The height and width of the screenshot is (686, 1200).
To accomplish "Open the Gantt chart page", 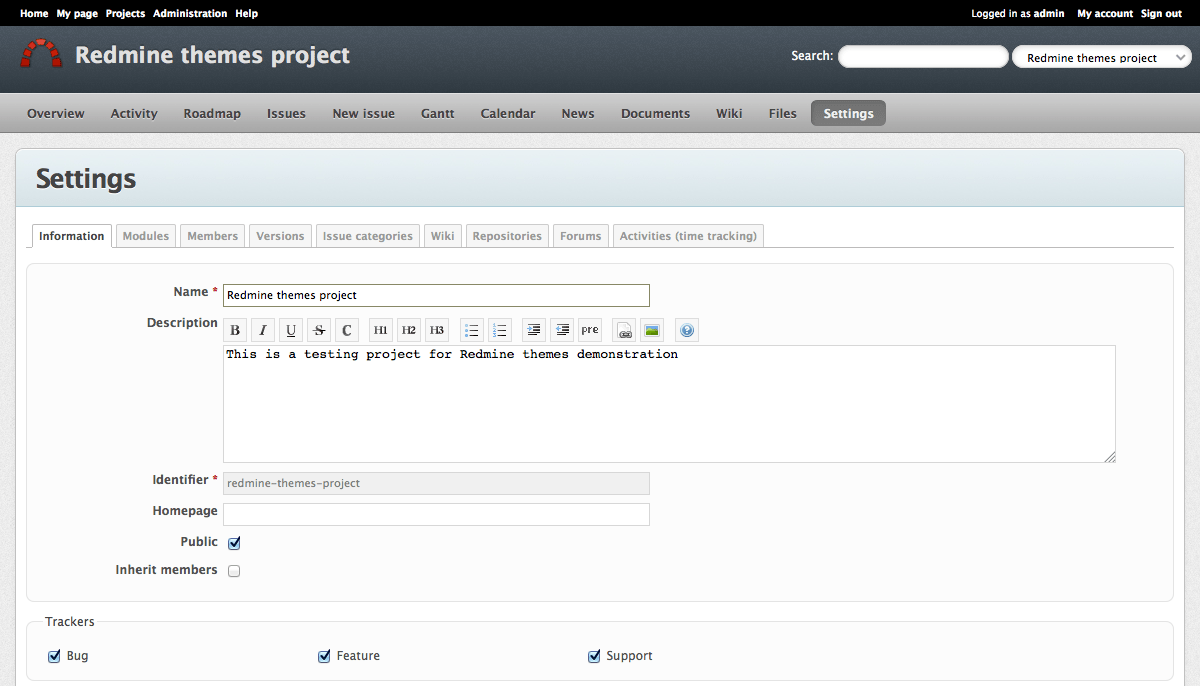I will 438,114.
